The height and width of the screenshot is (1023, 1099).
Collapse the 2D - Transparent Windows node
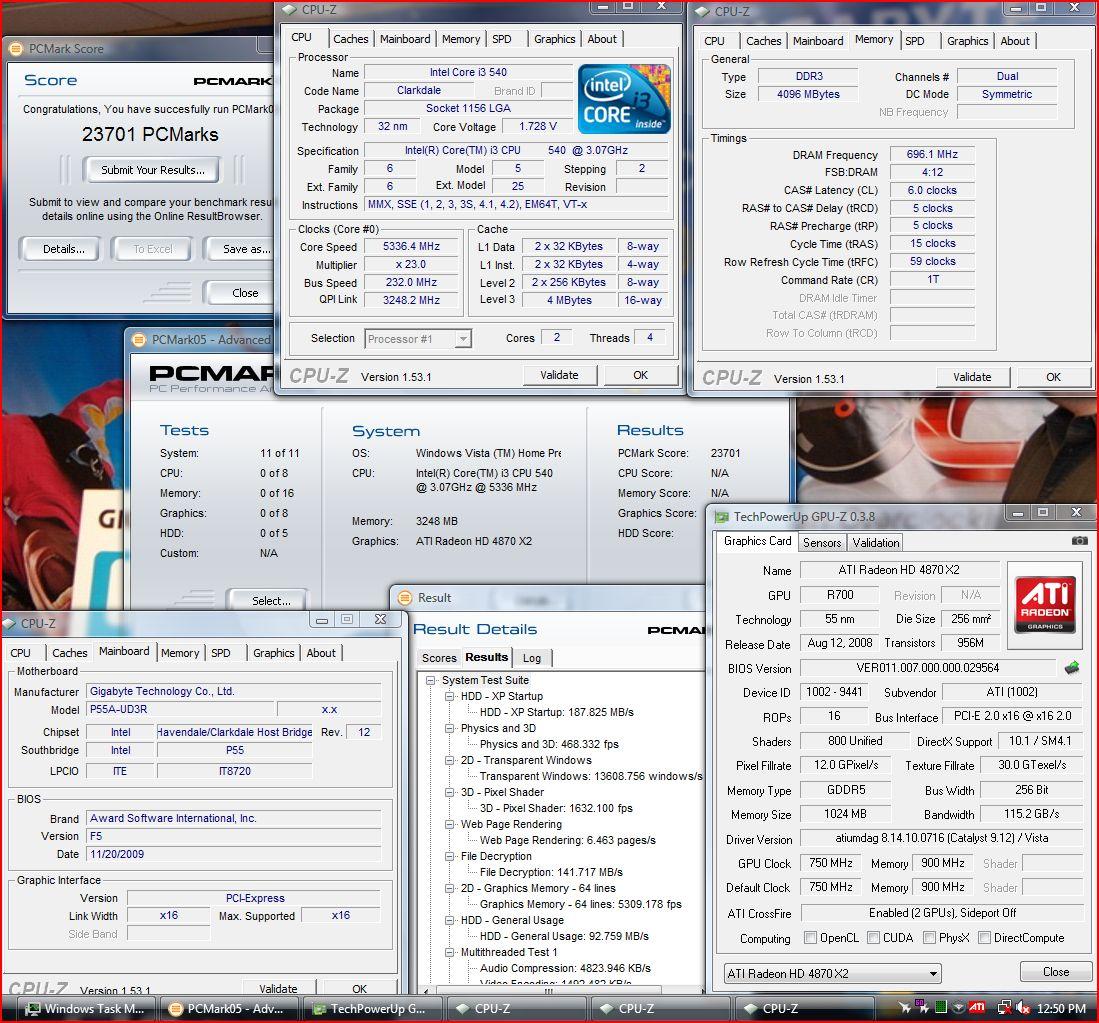pyautogui.click(x=449, y=760)
